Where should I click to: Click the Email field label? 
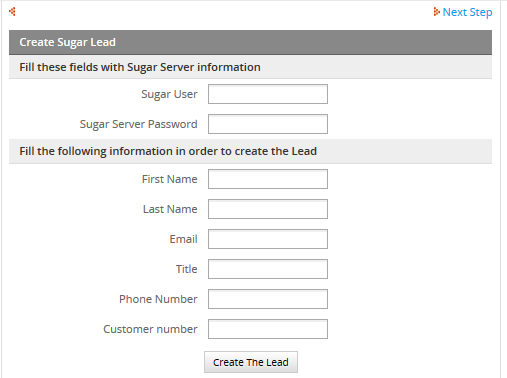183,239
